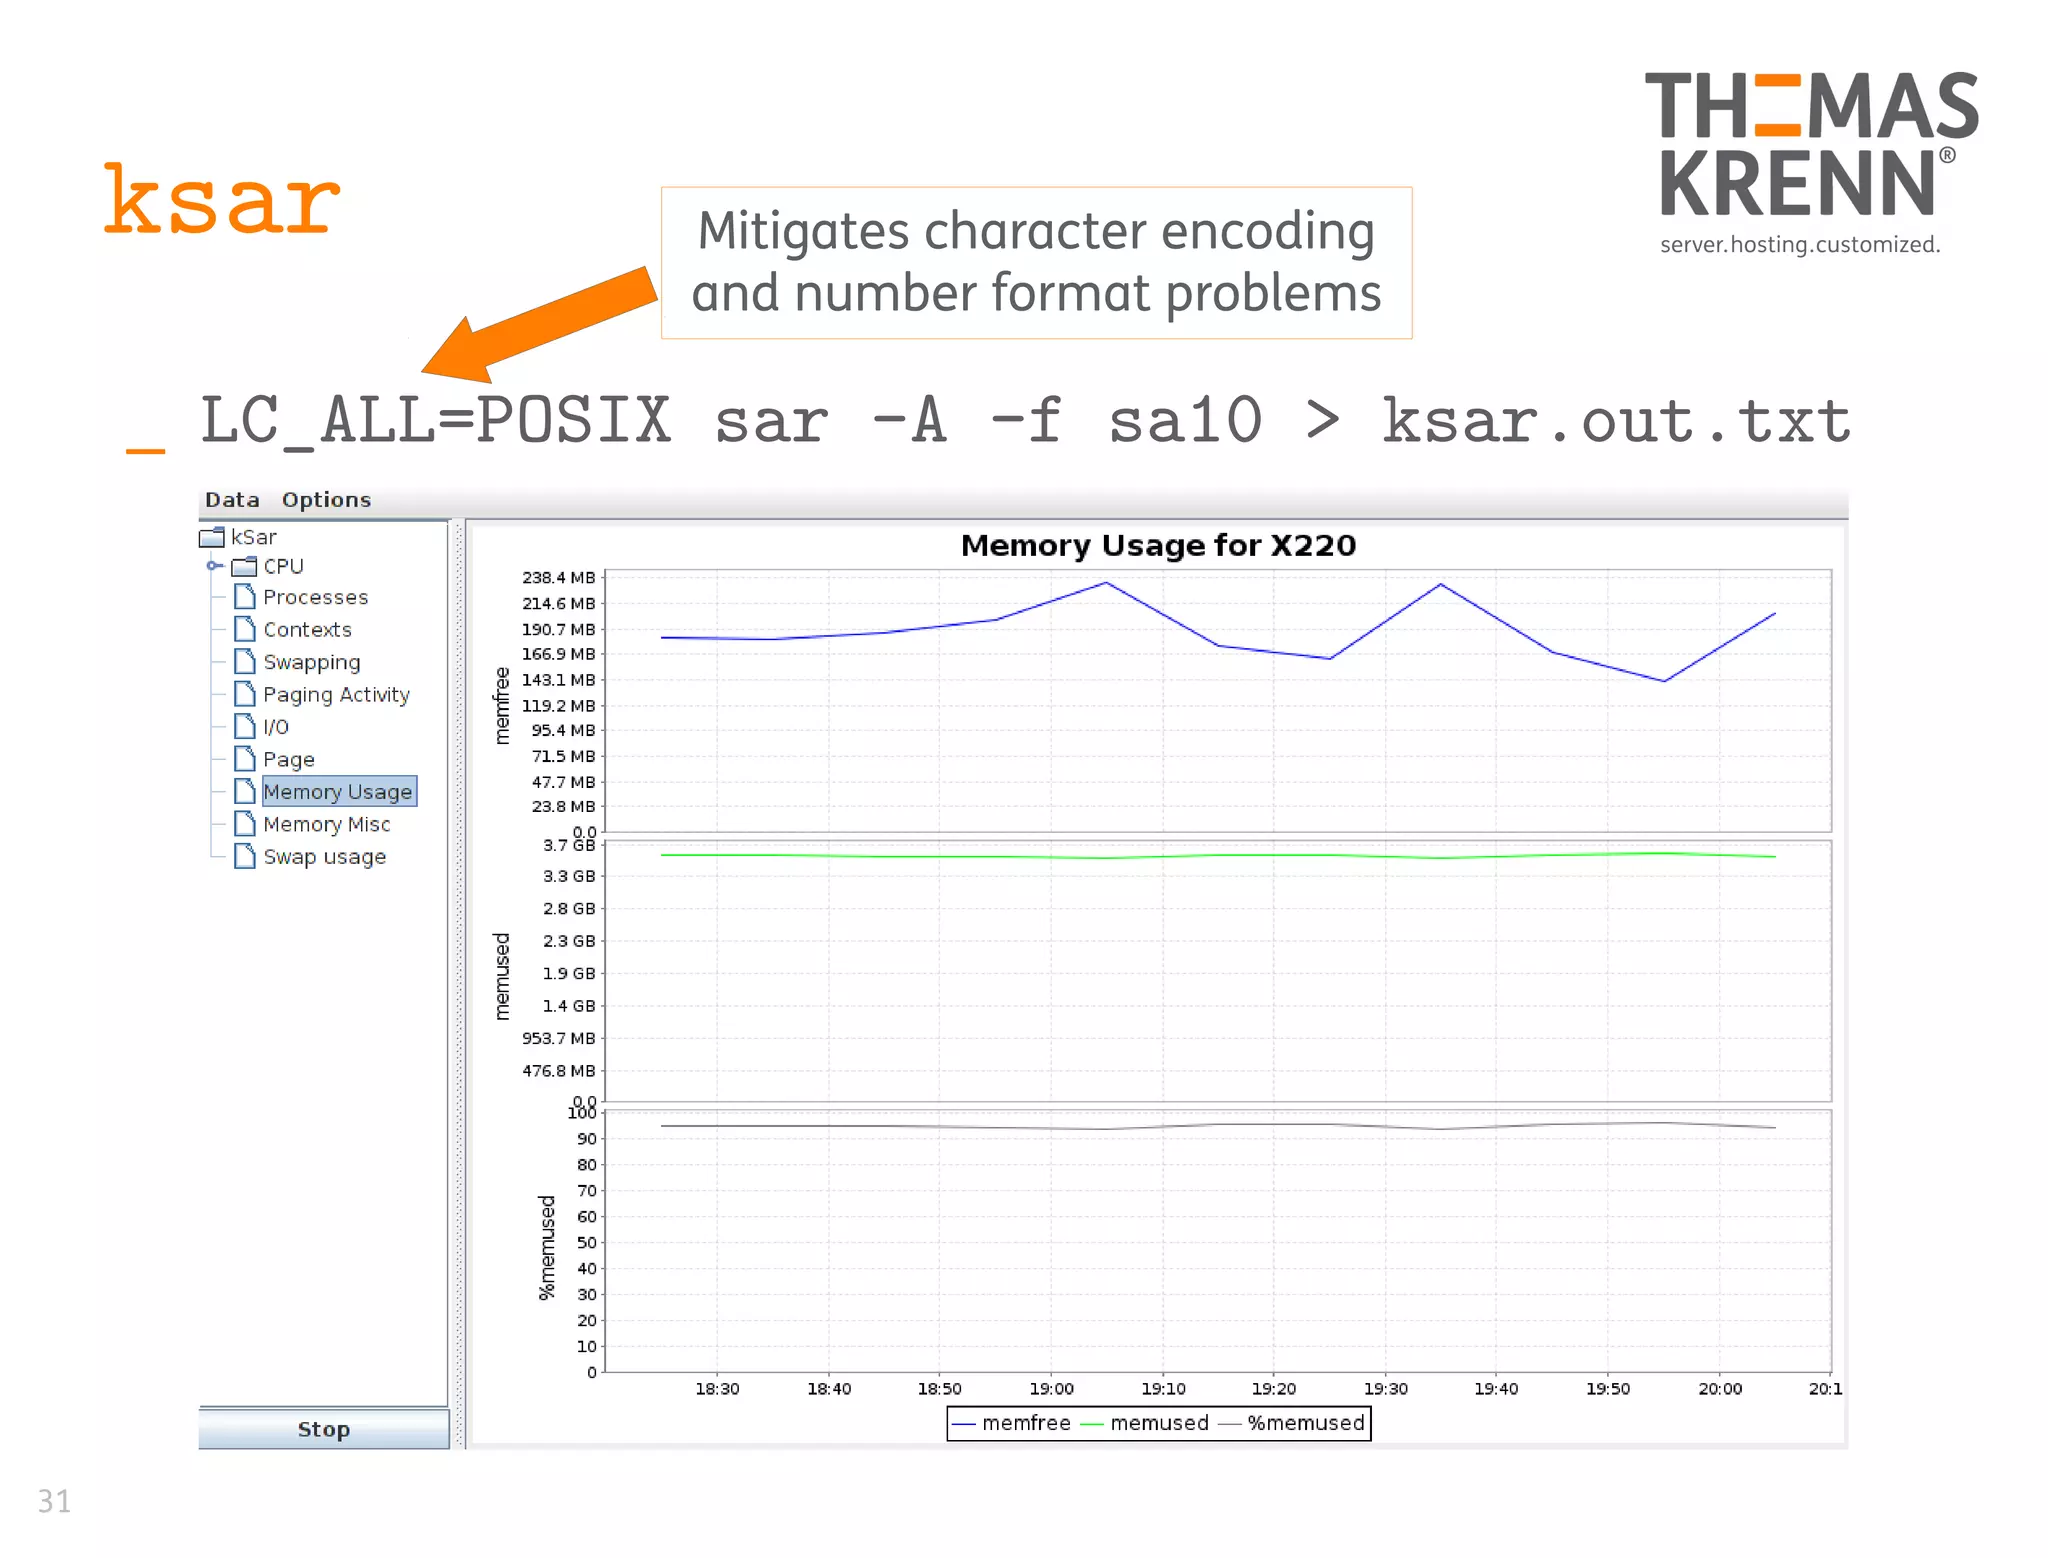Select Contexts in the tree

click(x=307, y=630)
